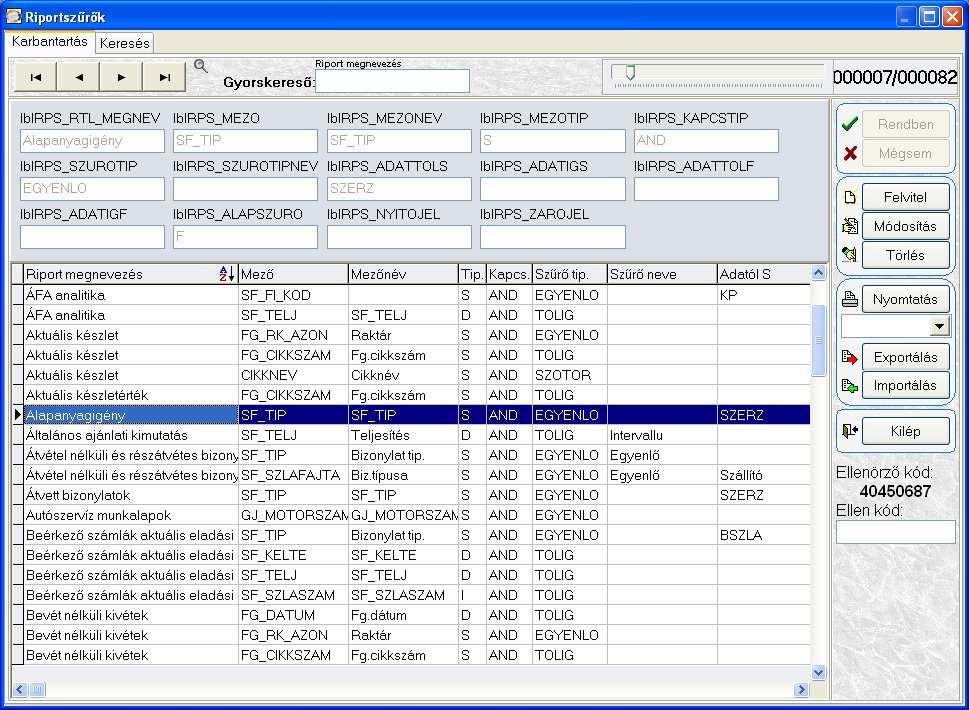Sort by Riport megnevezés column header
The width and height of the screenshot is (969, 710).
[130, 274]
